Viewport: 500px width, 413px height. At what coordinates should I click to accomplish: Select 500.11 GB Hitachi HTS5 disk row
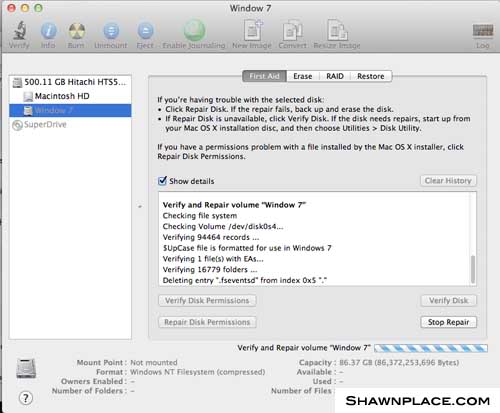70,82
